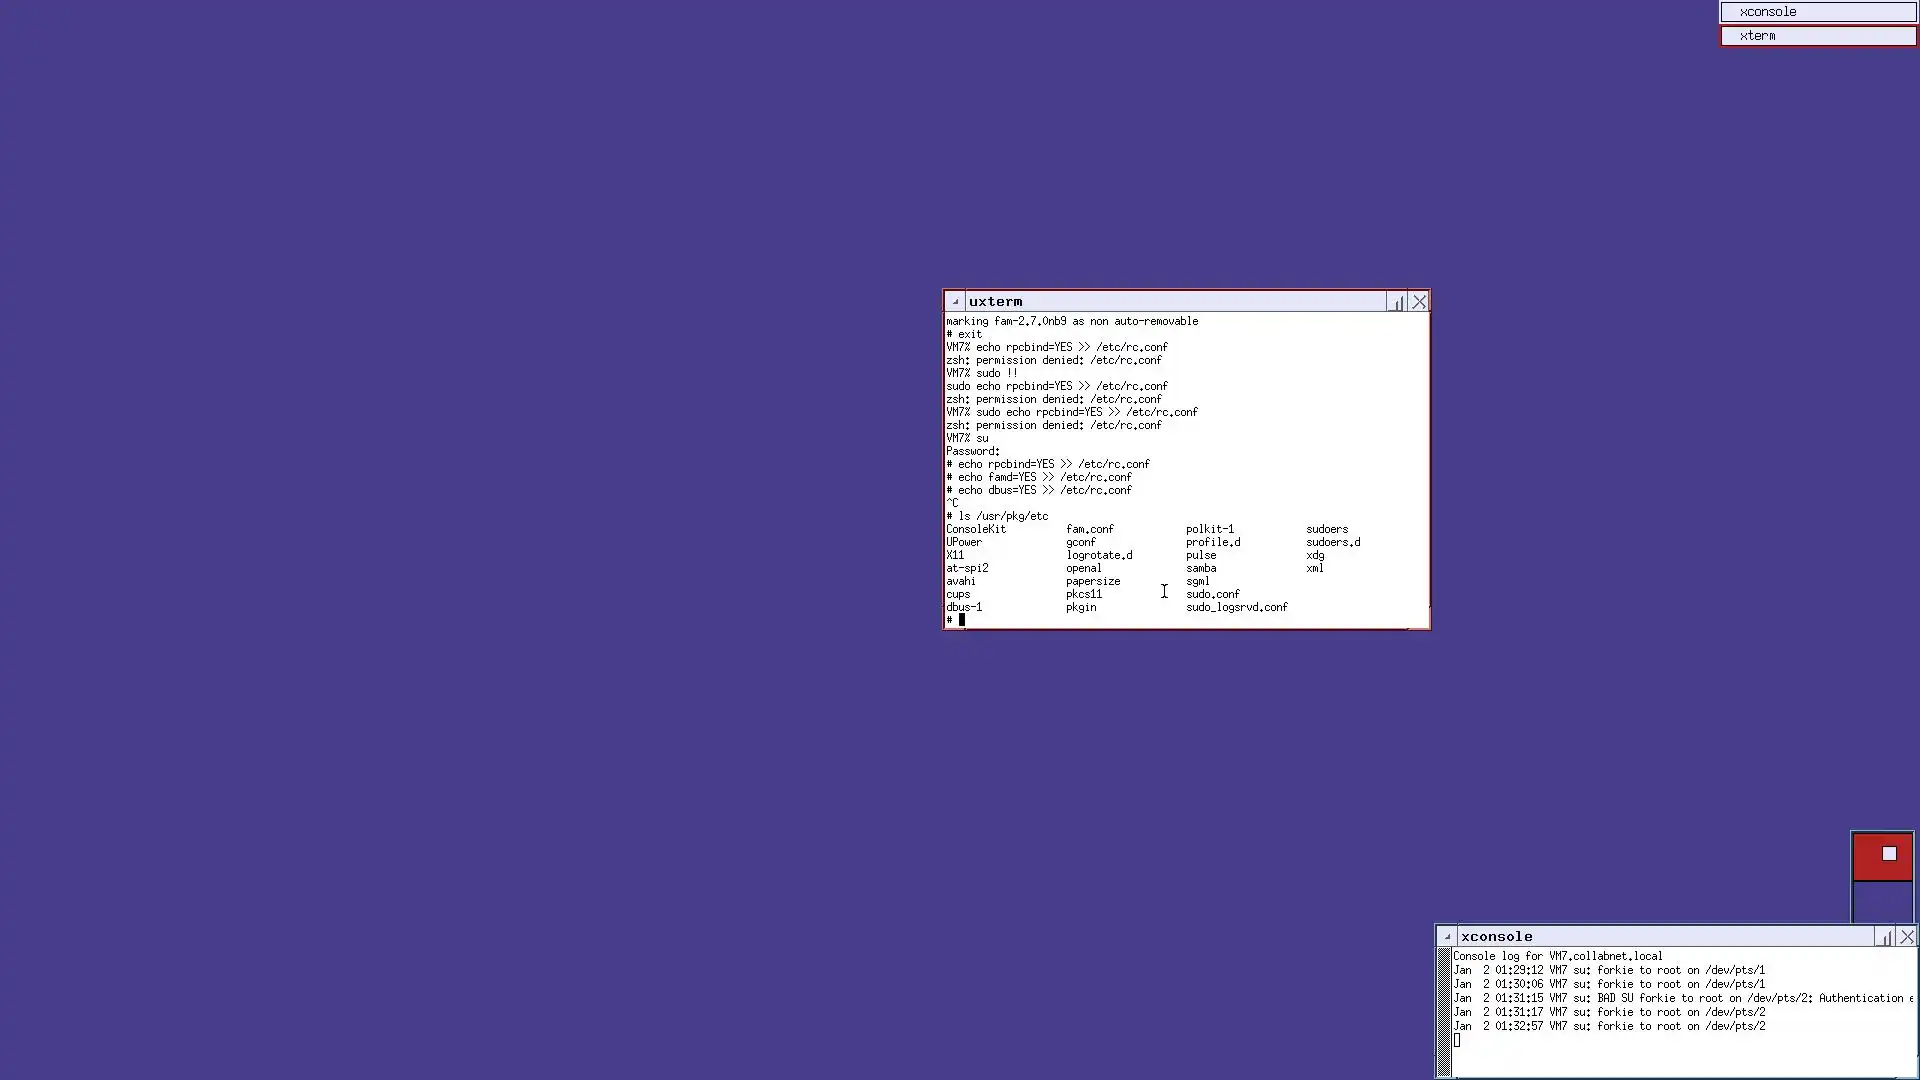Open the uxterm window menu icon
This screenshot has height=1080, width=1920.
(955, 301)
